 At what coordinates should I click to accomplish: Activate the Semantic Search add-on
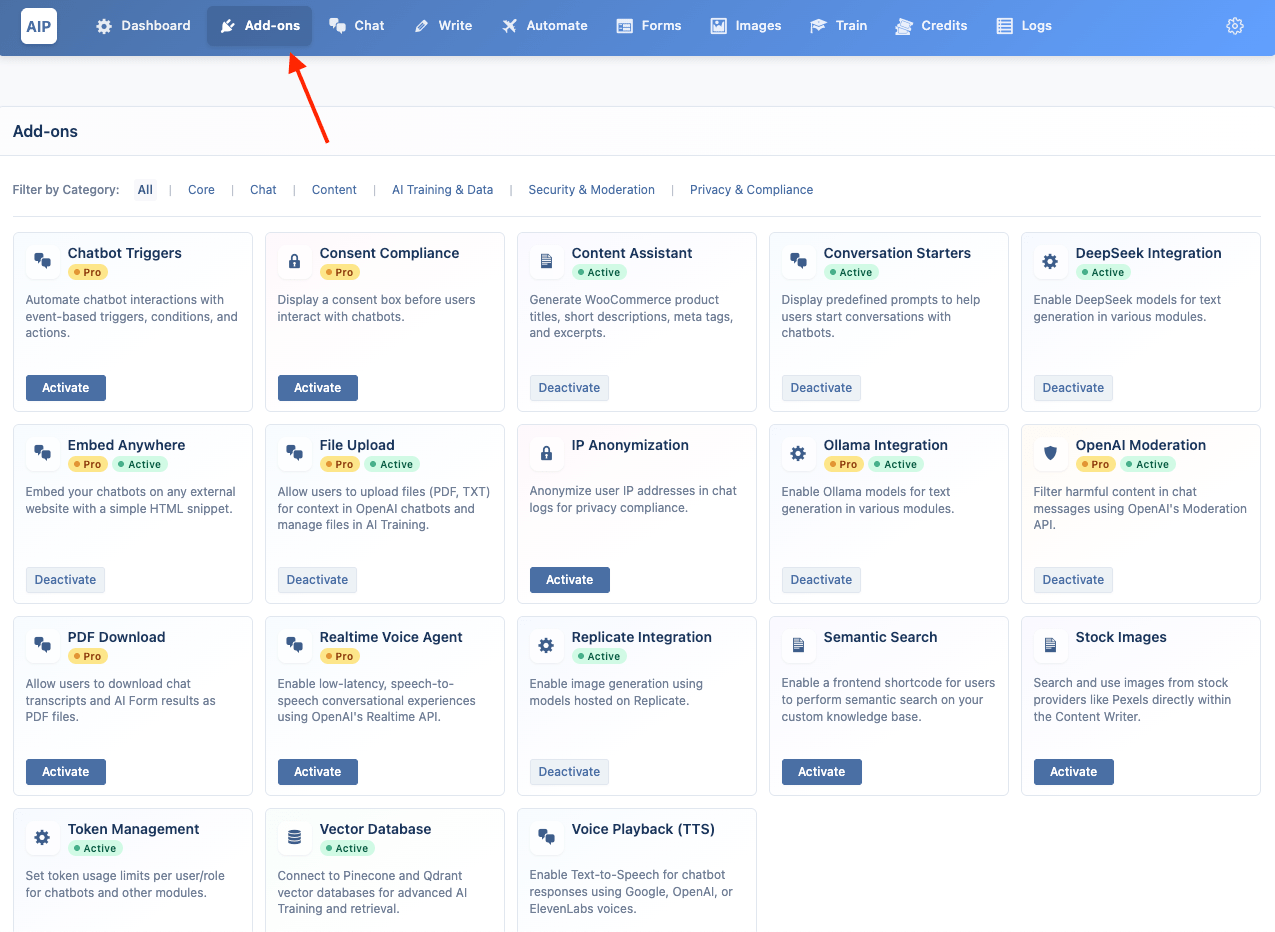coord(822,772)
